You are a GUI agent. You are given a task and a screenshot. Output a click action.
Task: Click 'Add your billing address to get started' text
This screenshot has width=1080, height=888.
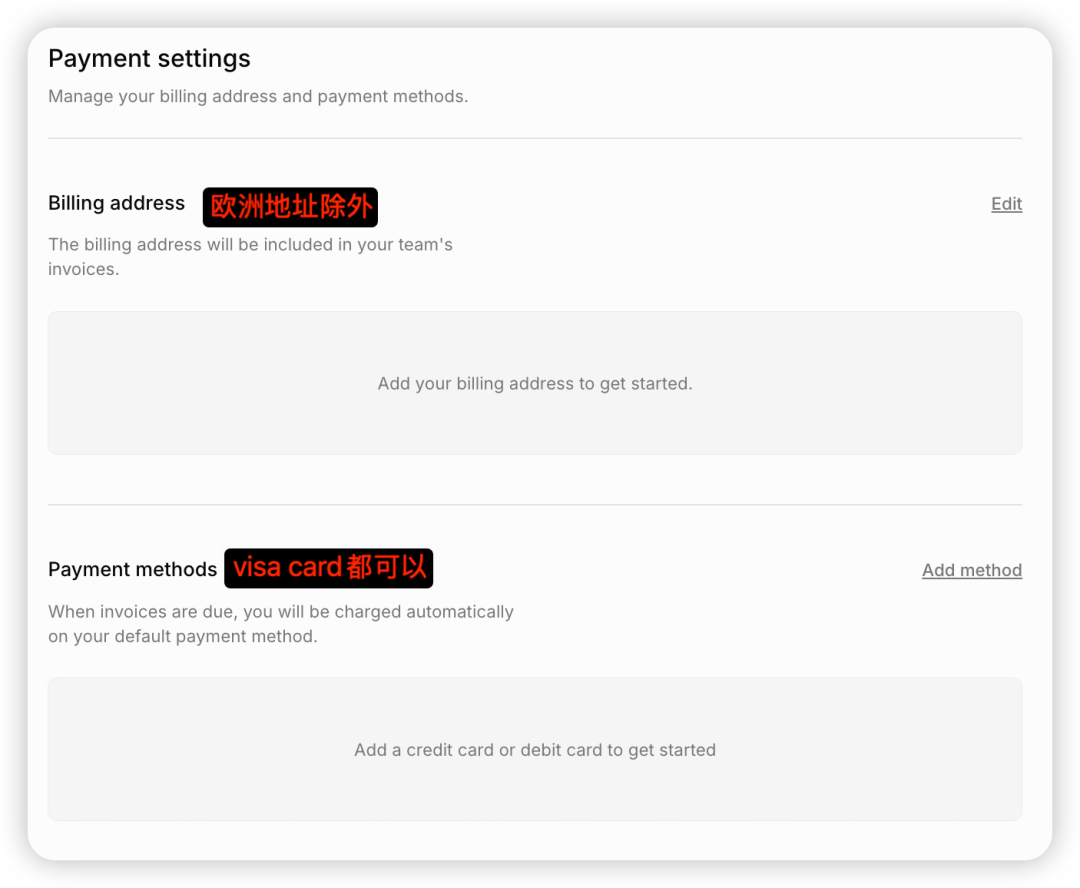pos(535,384)
